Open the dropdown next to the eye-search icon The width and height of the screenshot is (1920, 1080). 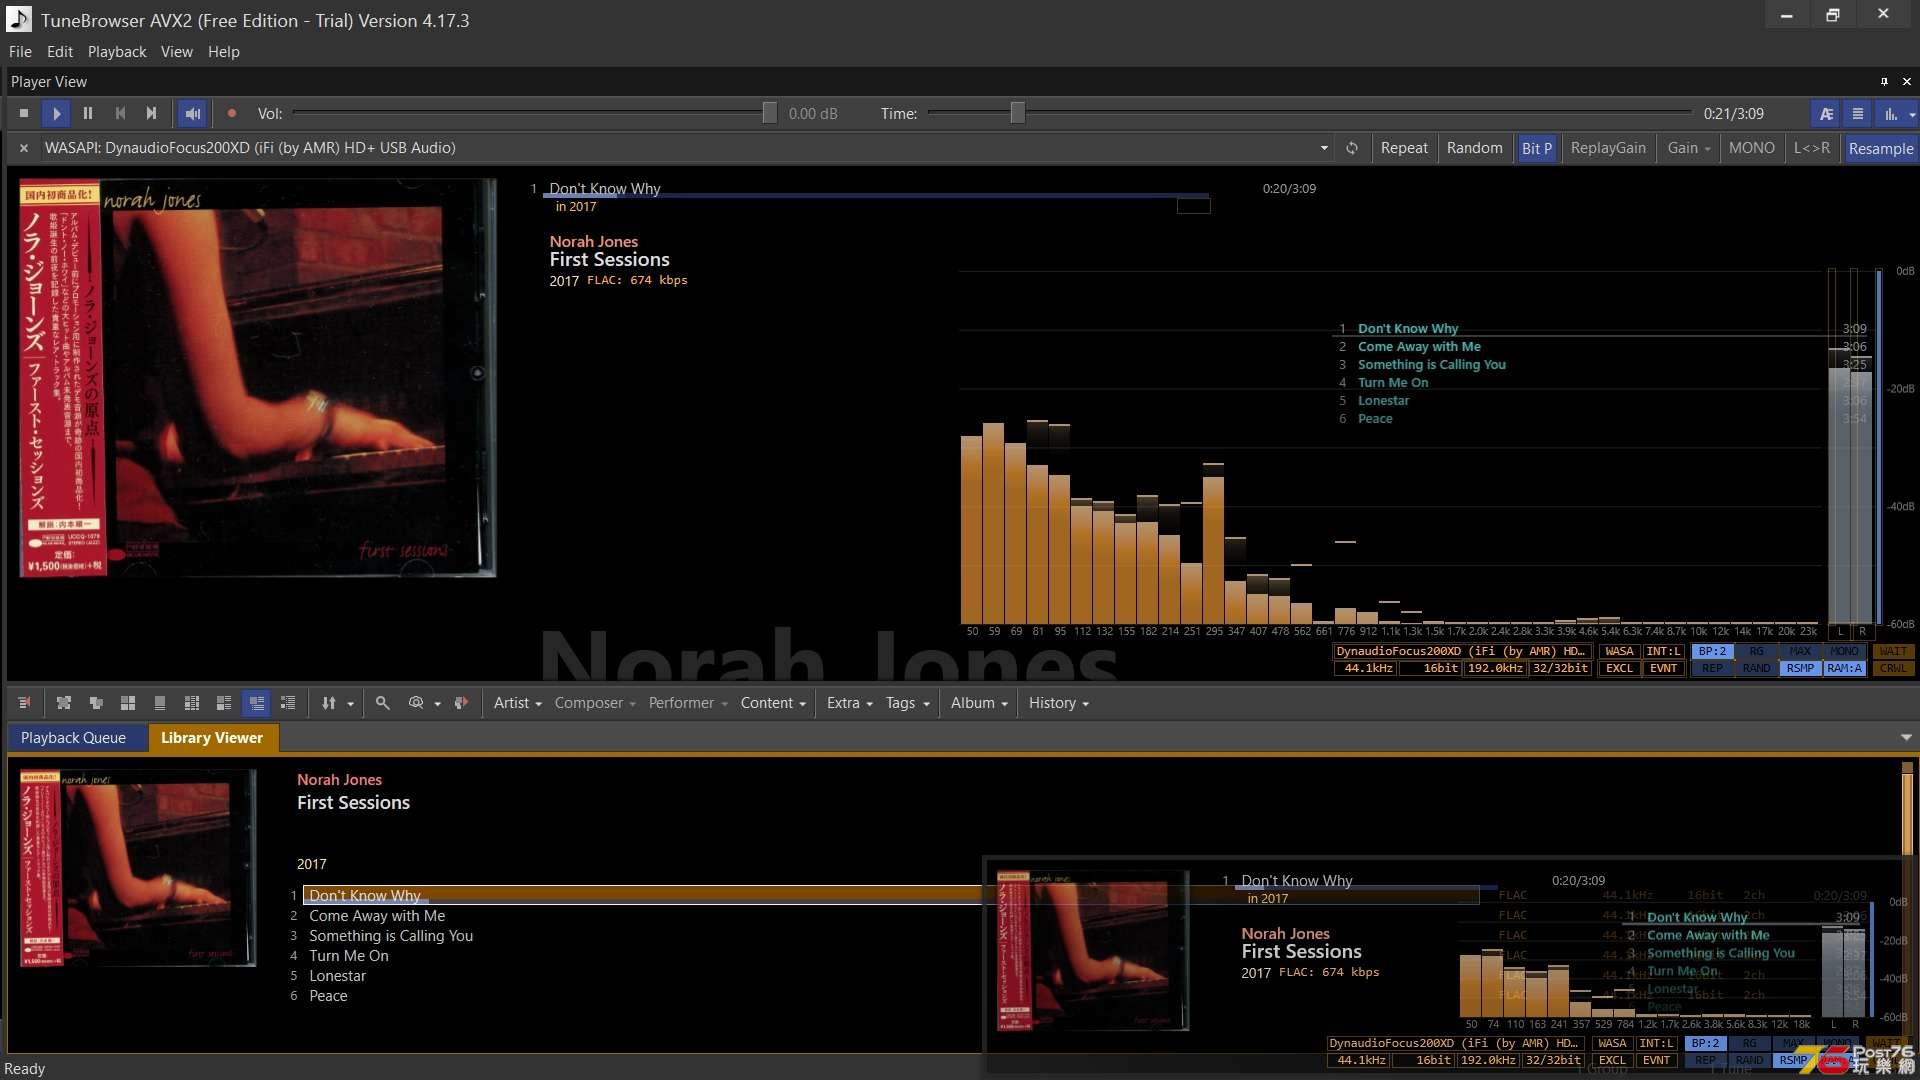437,704
